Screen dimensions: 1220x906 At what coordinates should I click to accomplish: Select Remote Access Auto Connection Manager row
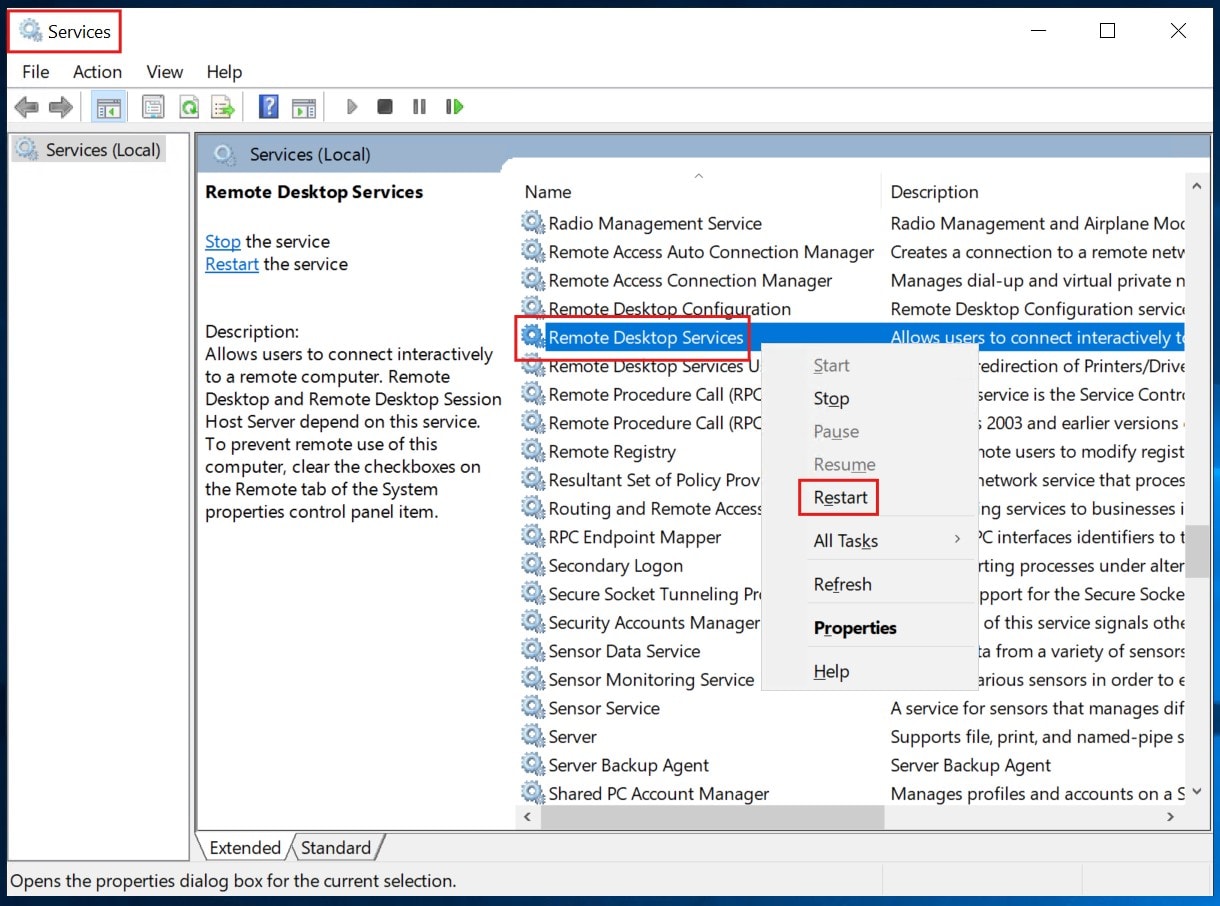[852, 252]
